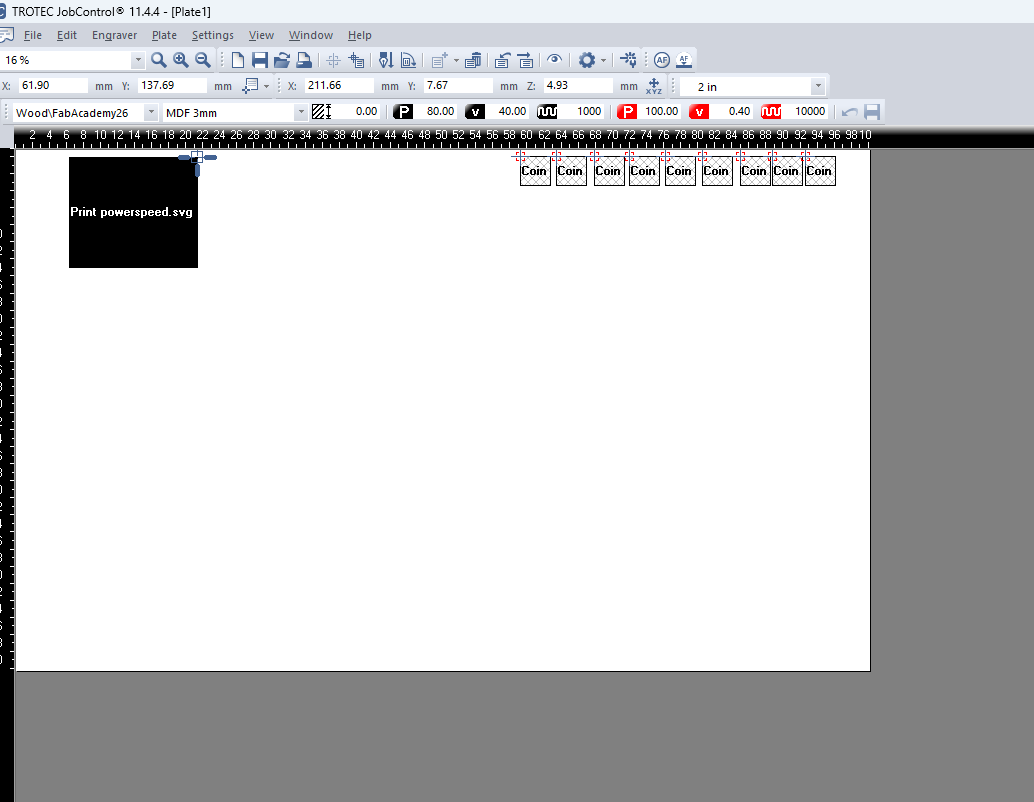
Task: Open the Plate menu
Action: [x=164, y=35]
